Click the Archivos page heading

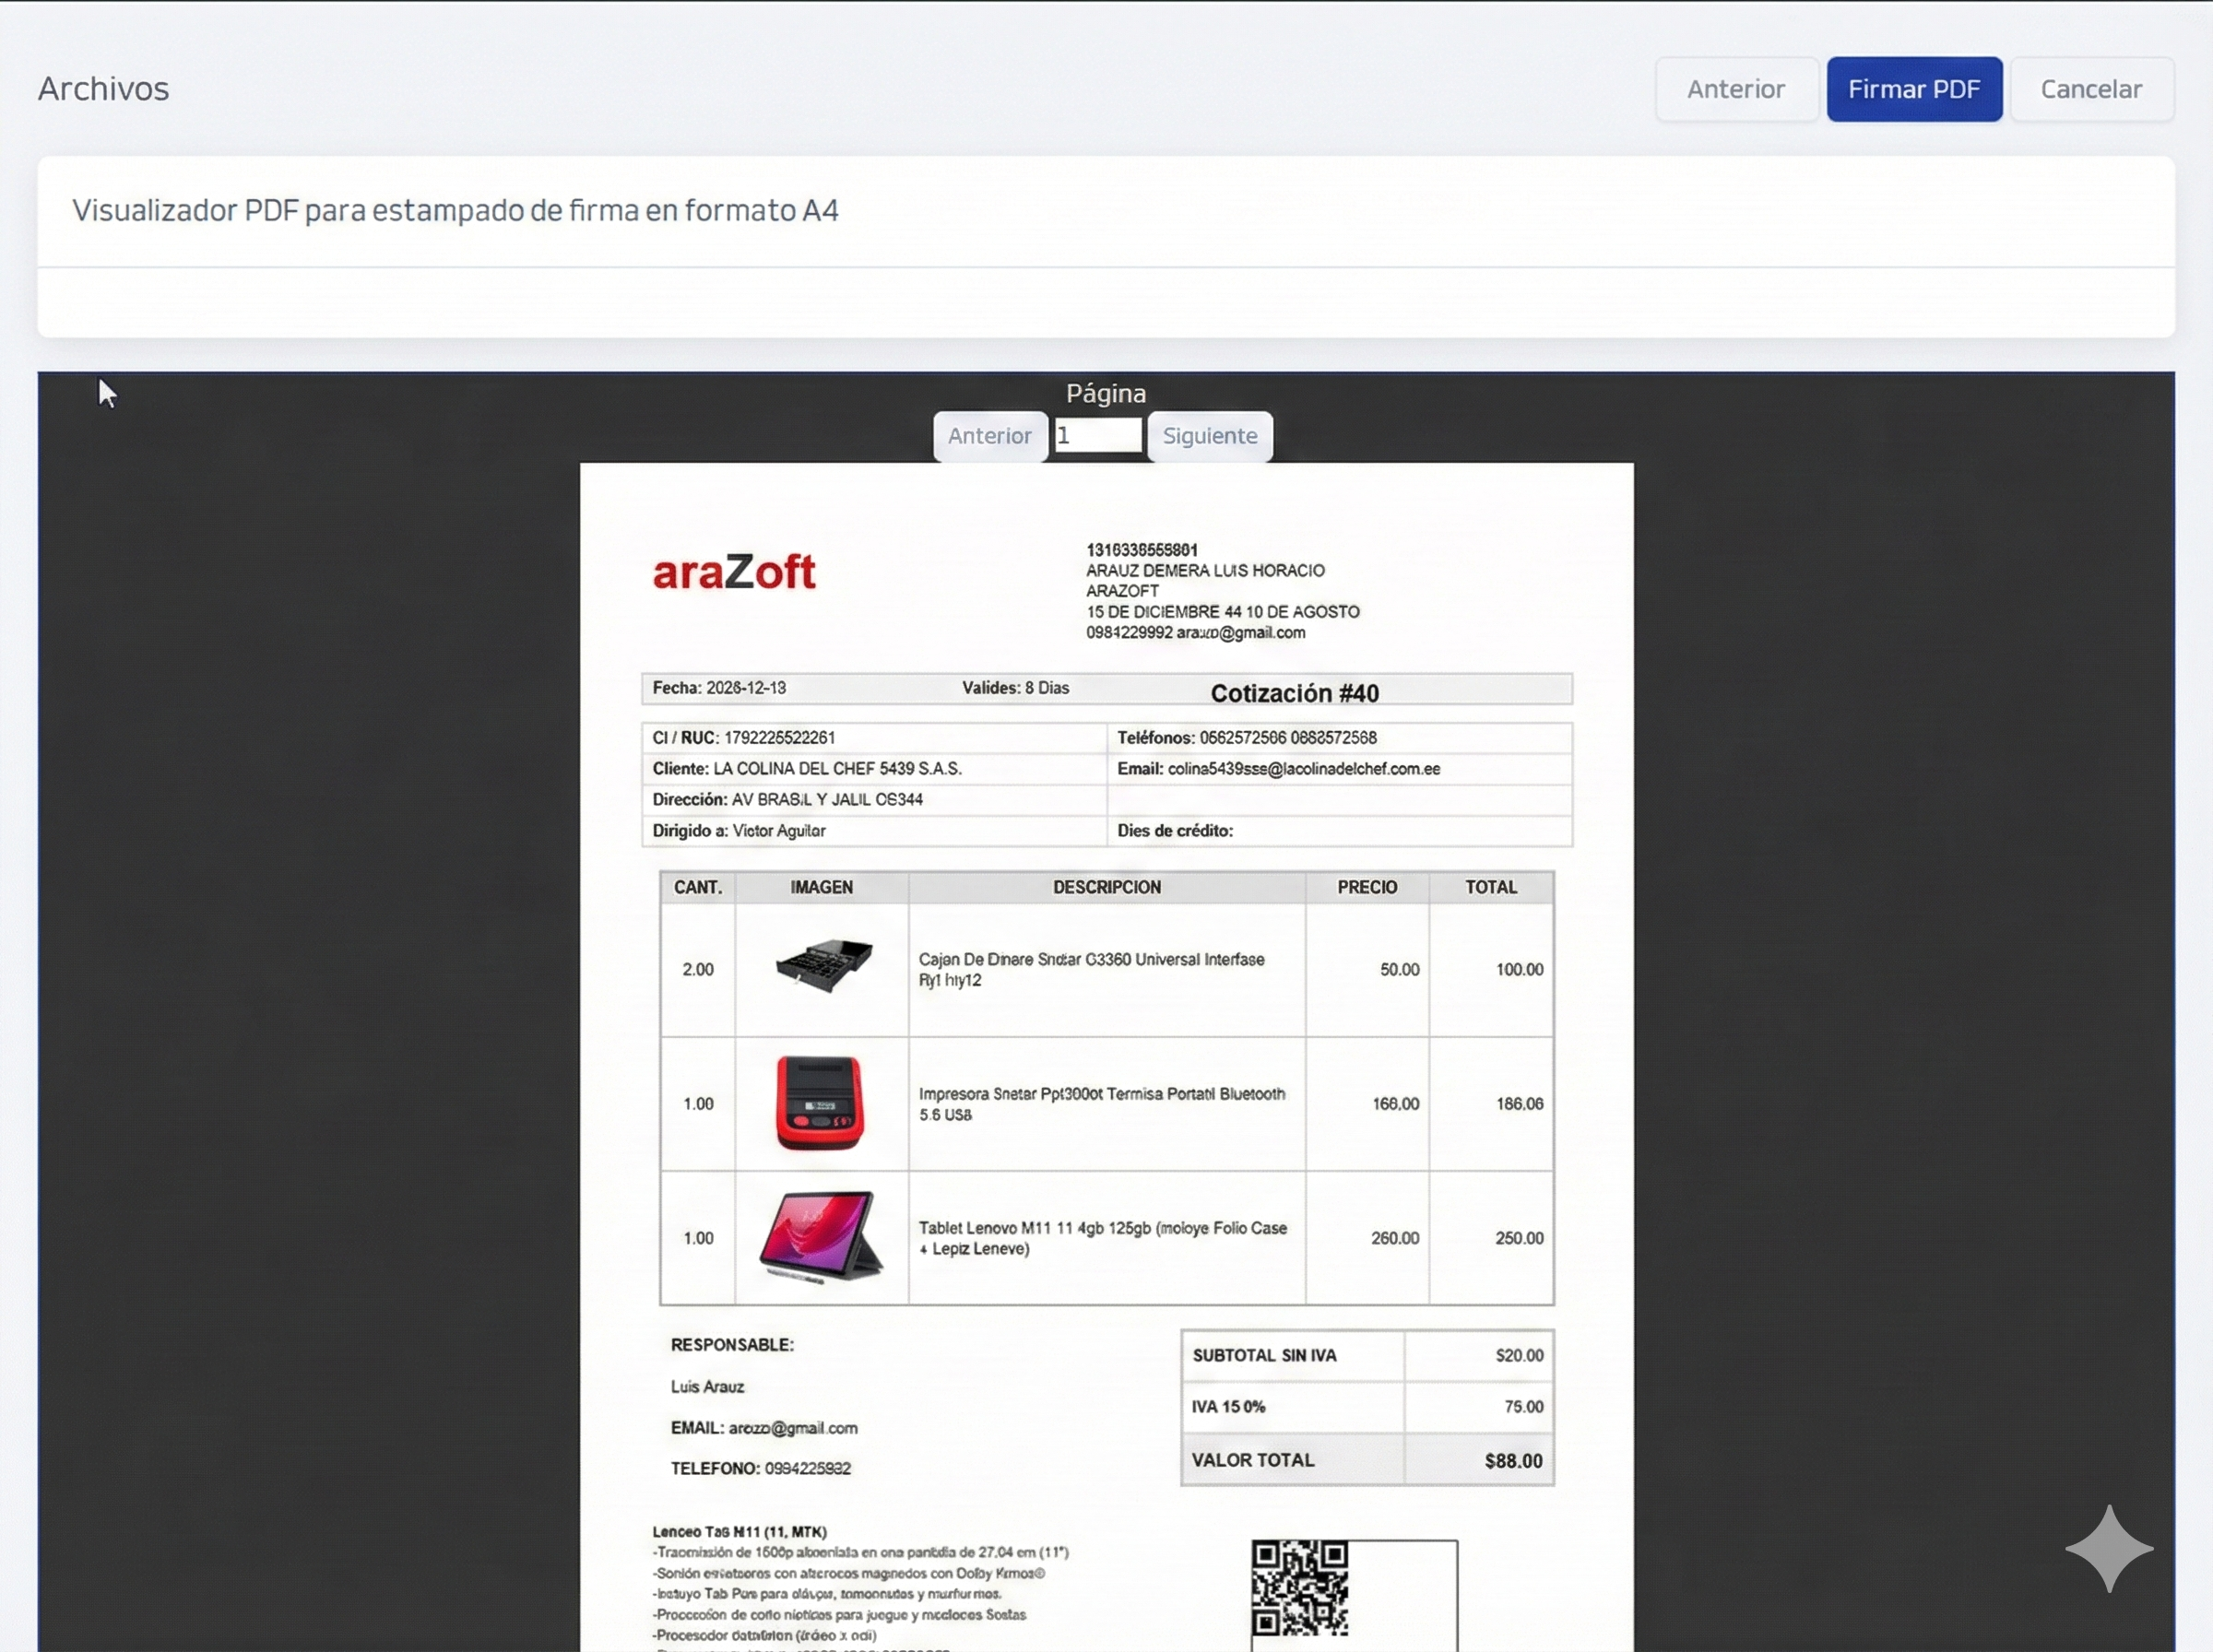point(104,89)
